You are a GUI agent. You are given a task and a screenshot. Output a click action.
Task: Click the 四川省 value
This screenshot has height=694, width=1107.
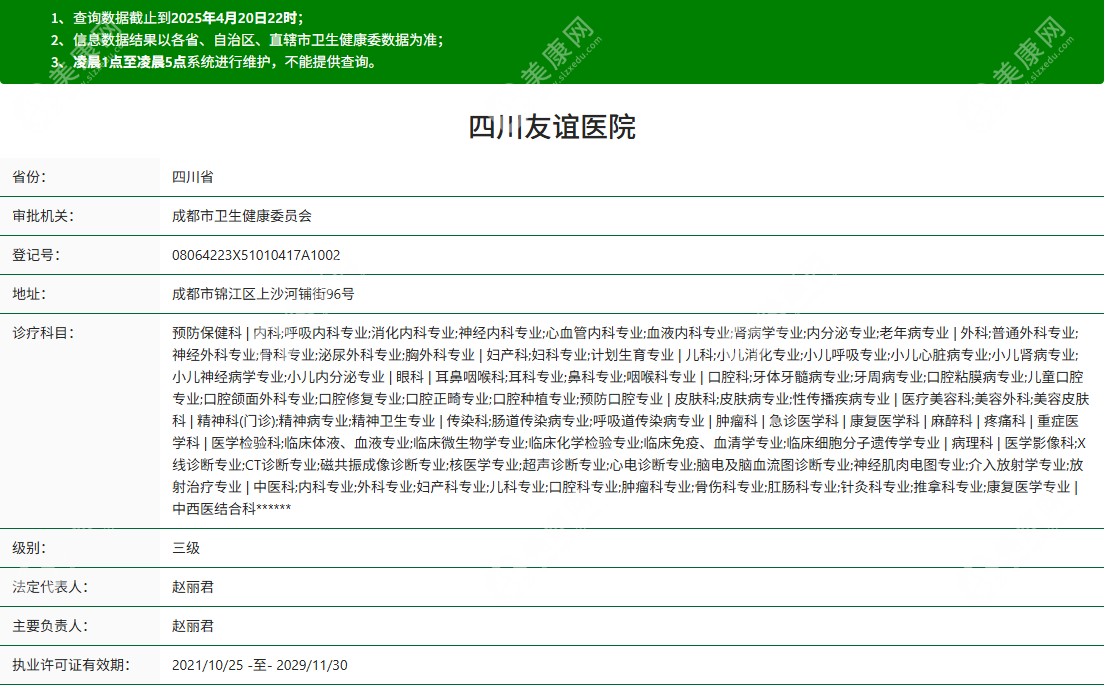pos(193,177)
